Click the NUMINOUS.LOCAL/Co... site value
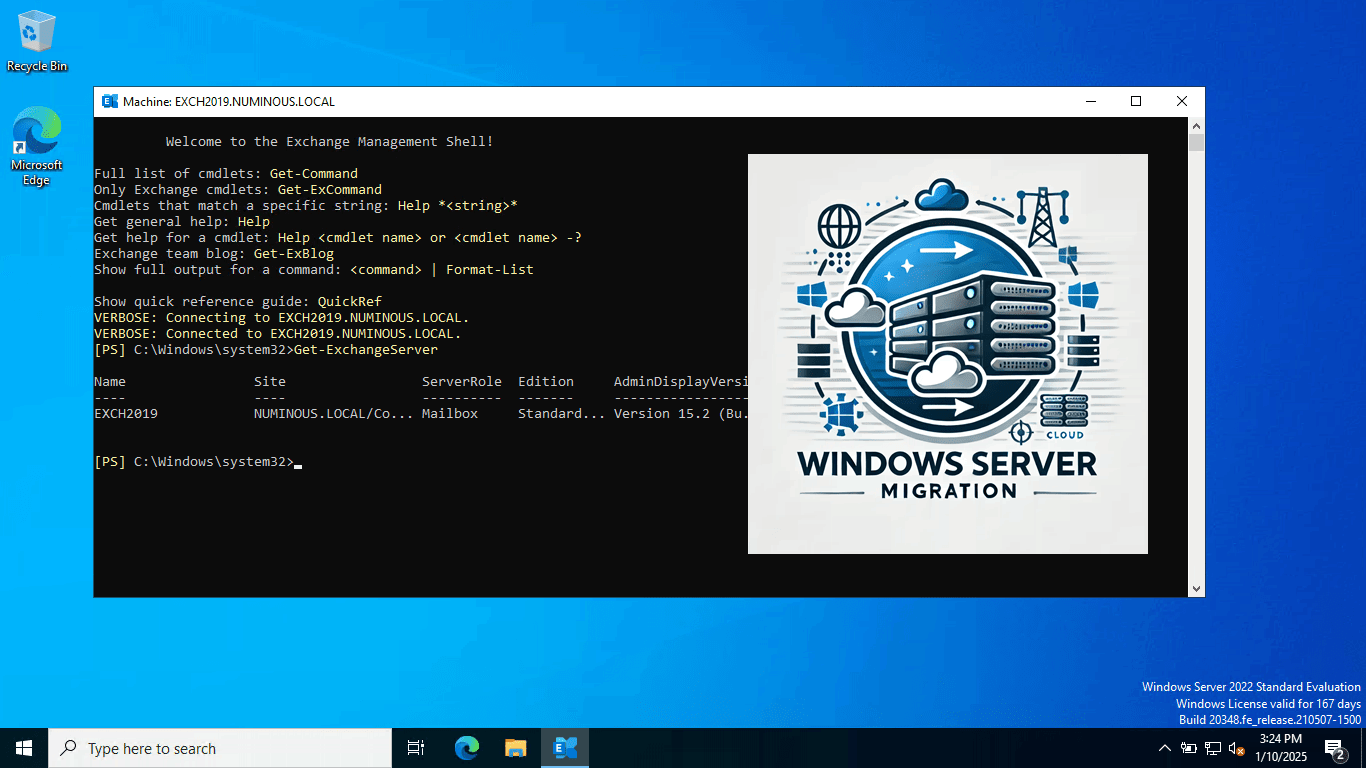This screenshot has height=768, width=1366. point(334,414)
